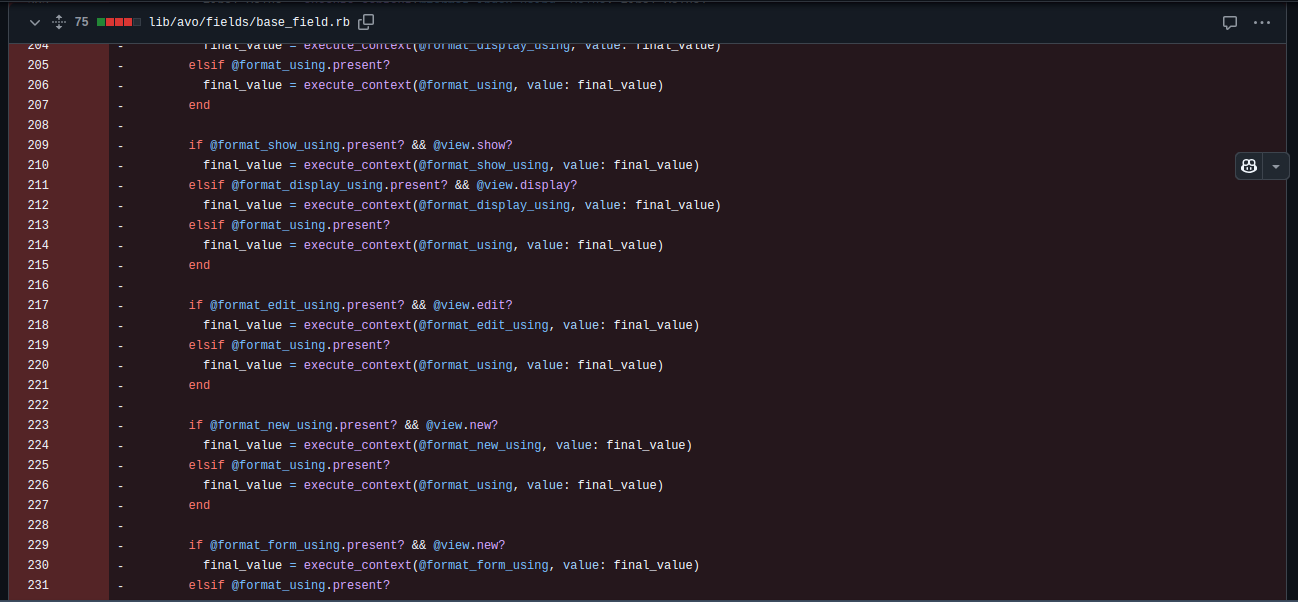Click the diffstat colored squares indicator

click(119, 22)
